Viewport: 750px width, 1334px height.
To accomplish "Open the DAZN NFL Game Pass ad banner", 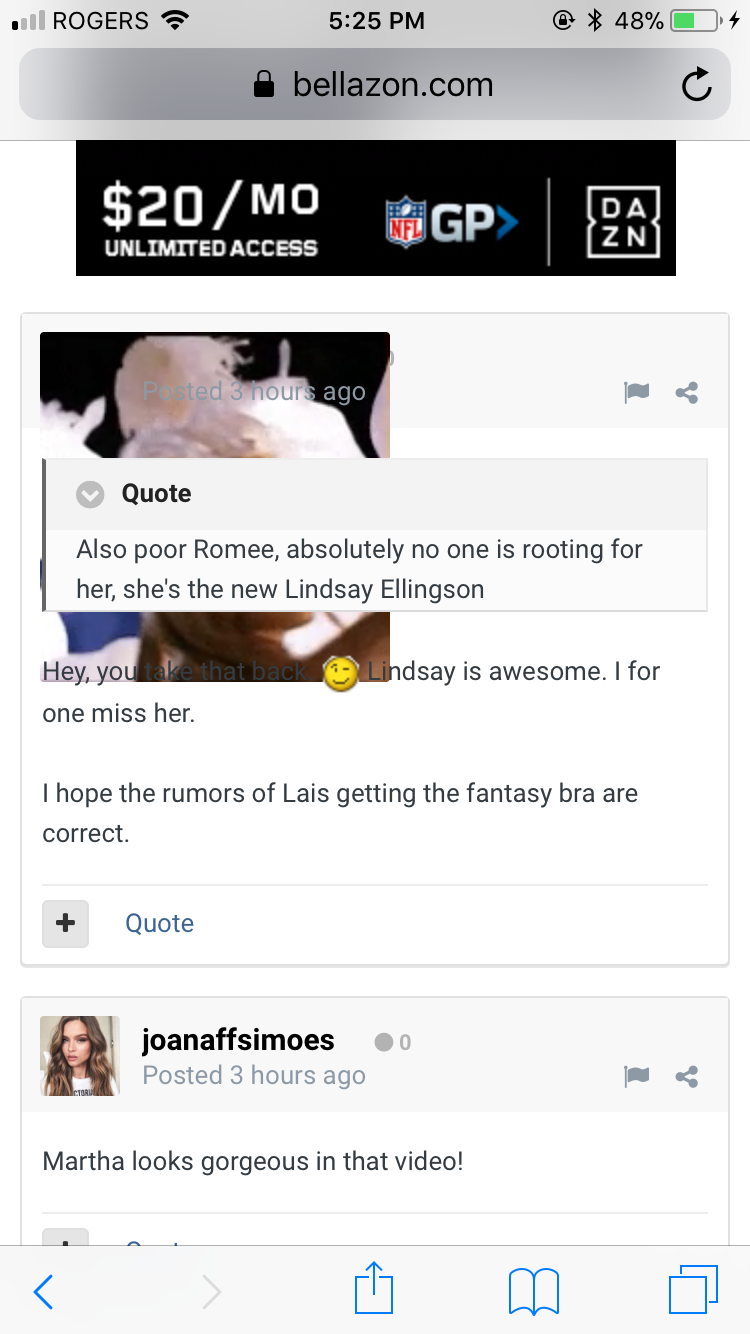I will click(376, 208).
